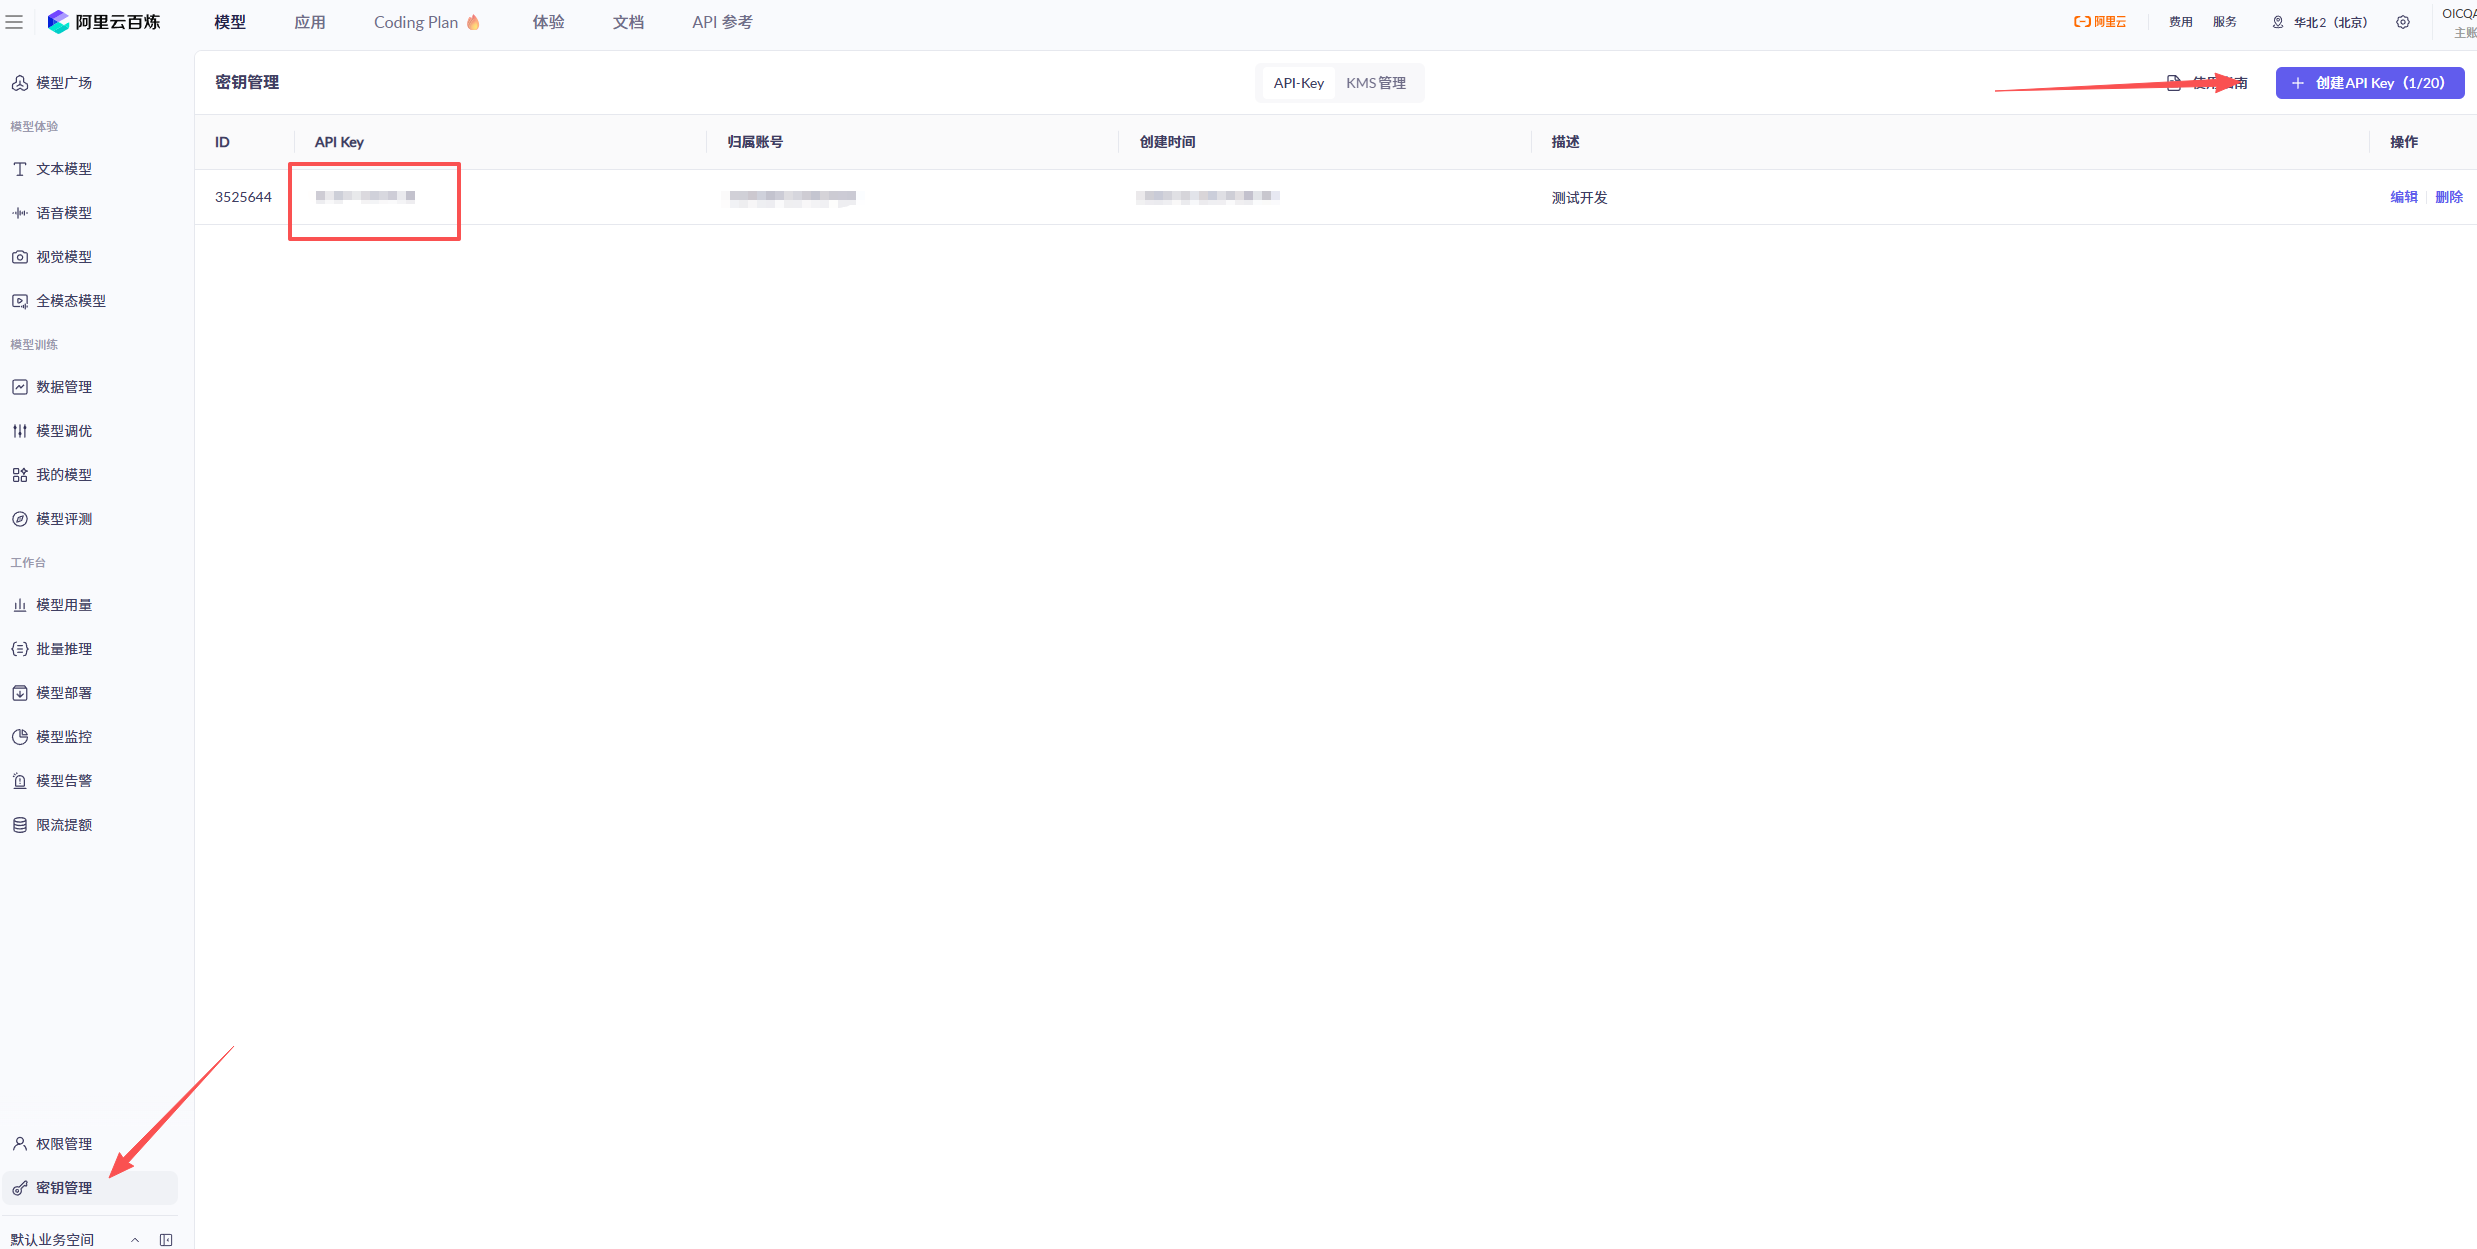Image resolution: width=2477 pixels, height=1249 pixels.
Task: Click the hamburger menu icon
Action: pyautogui.click(x=14, y=22)
